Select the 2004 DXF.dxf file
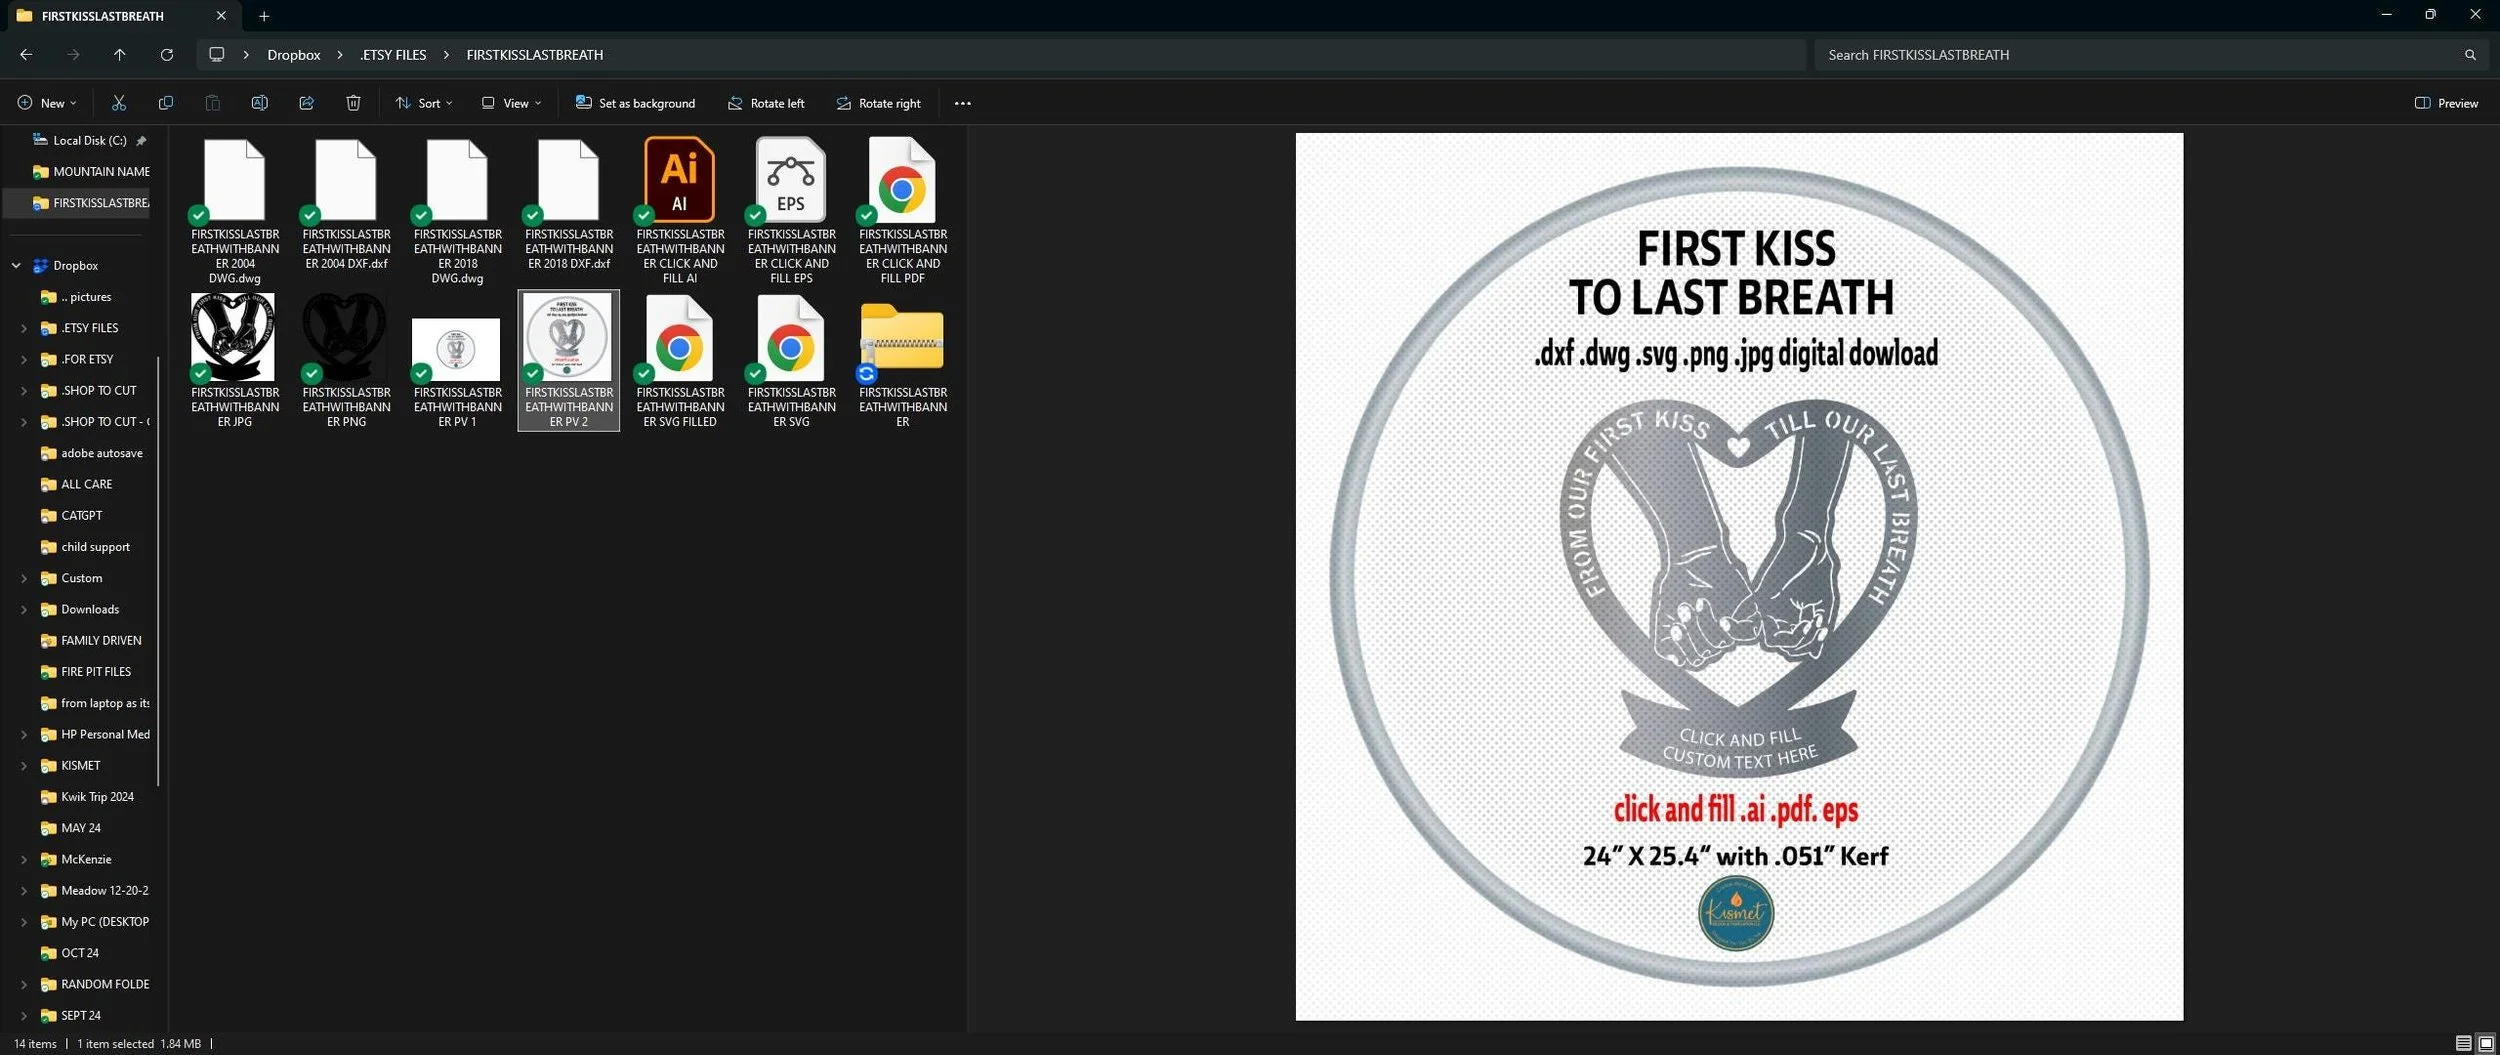The height and width of the screenshot is (1055, 2500). pyautogui.click(x=346, y=204)
